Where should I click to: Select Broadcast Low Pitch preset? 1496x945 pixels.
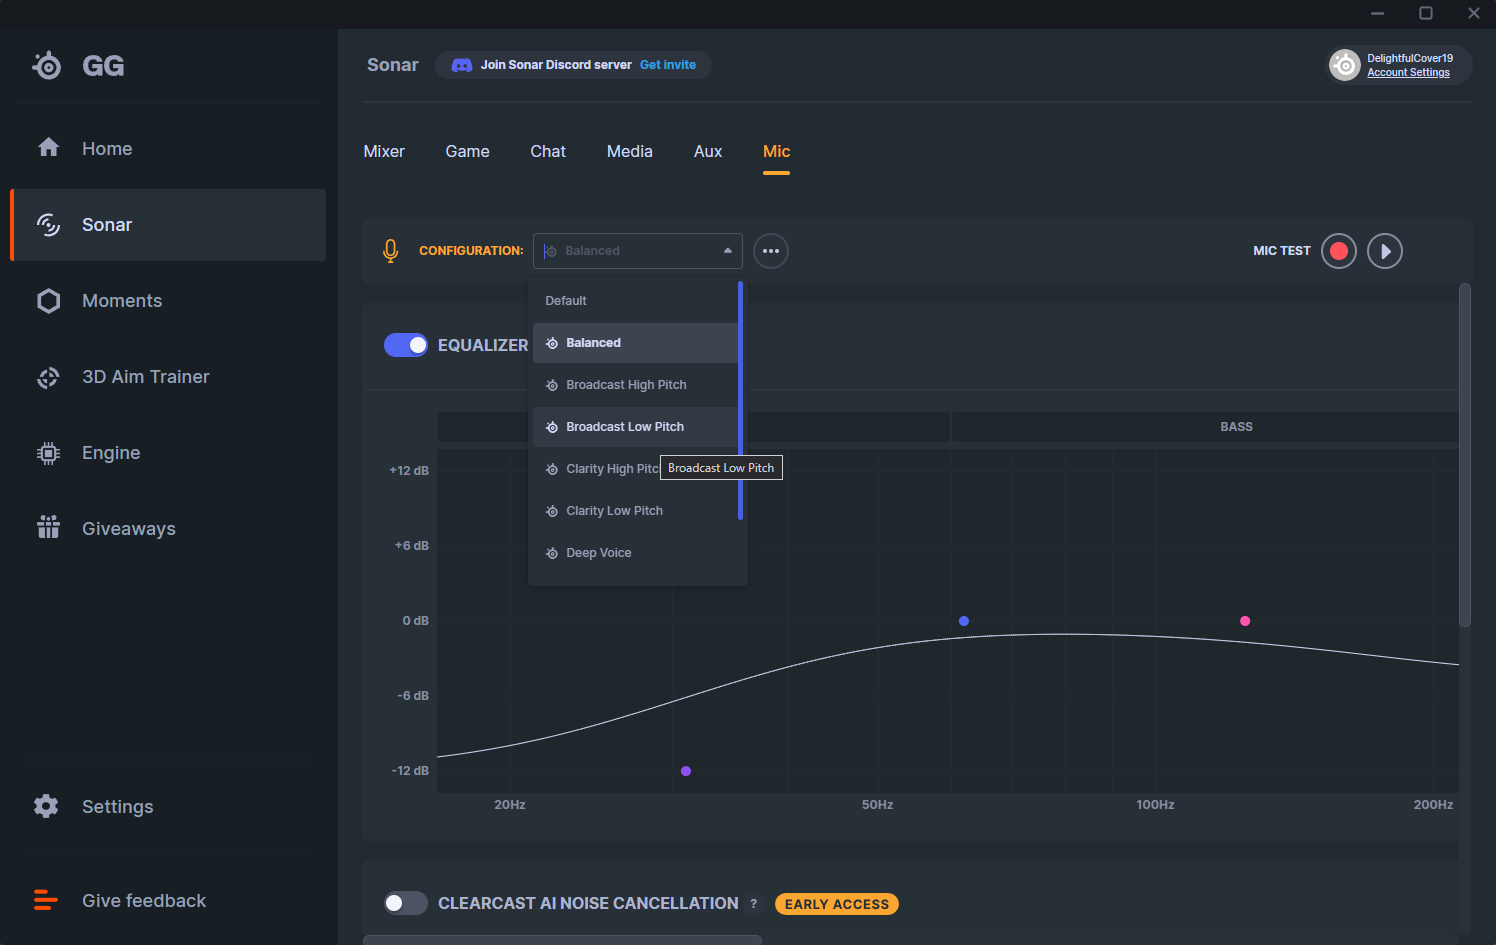[635, 427]
